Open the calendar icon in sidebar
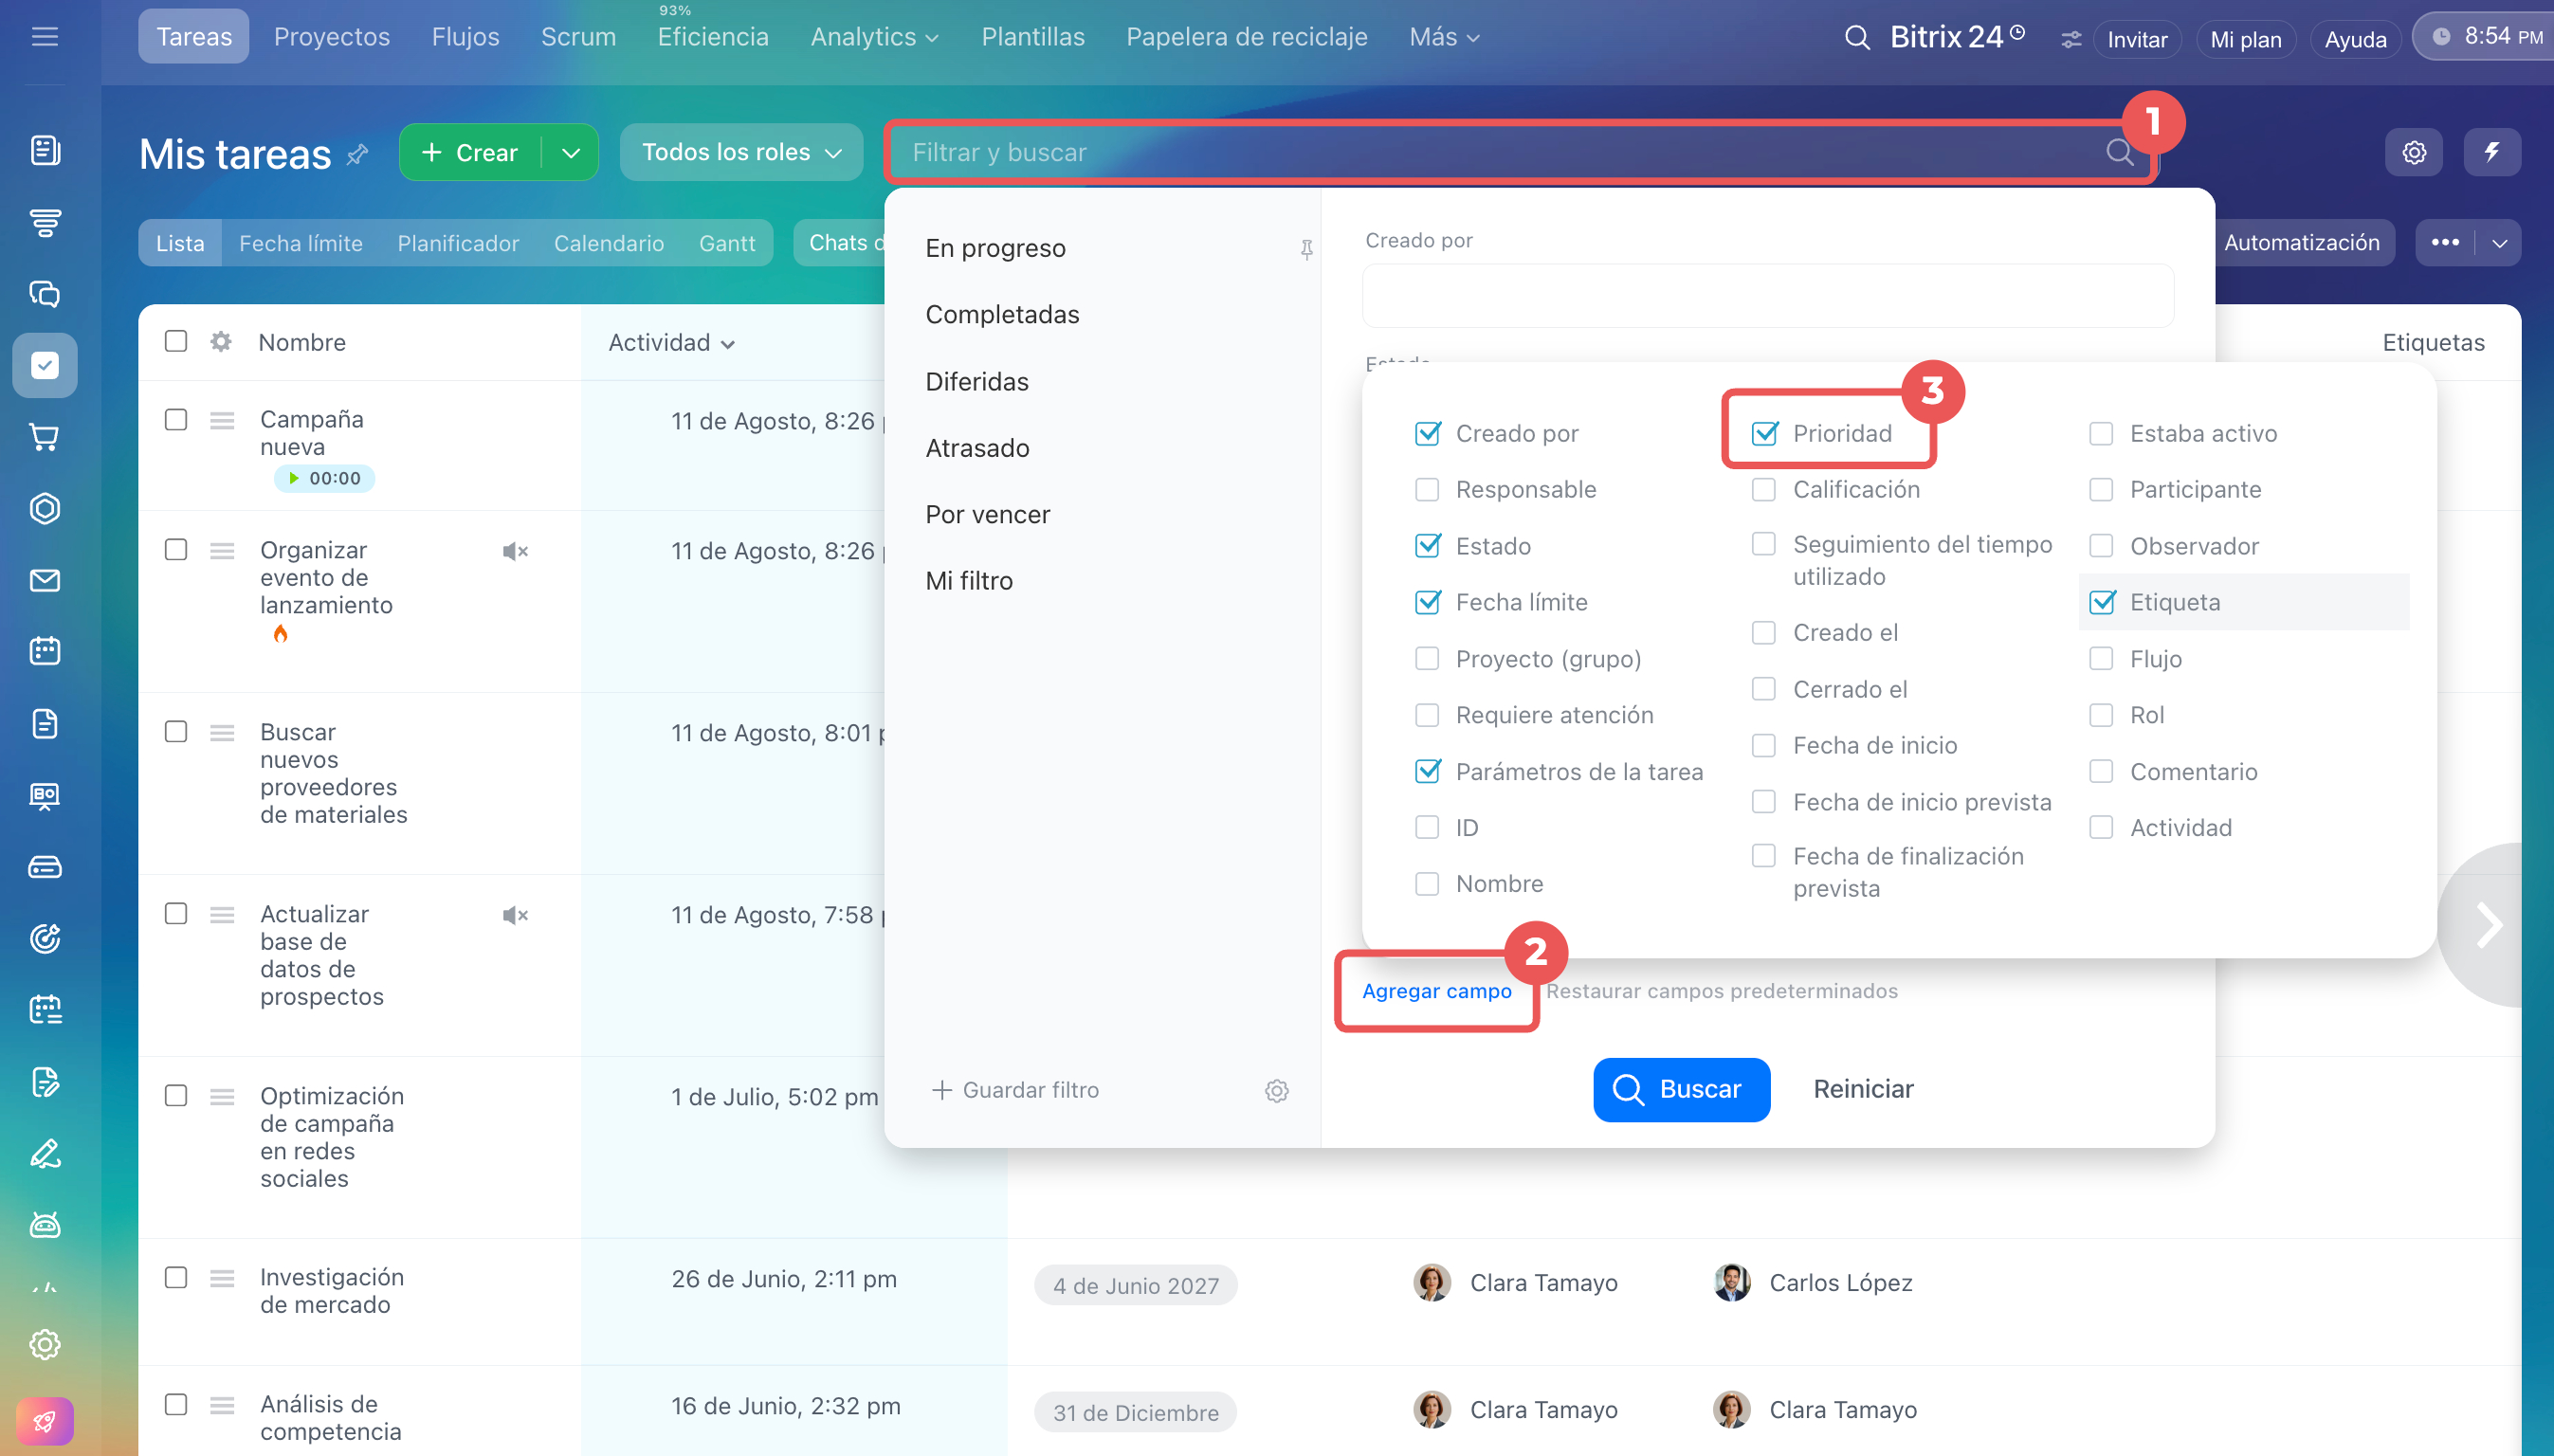 [45, 651]
